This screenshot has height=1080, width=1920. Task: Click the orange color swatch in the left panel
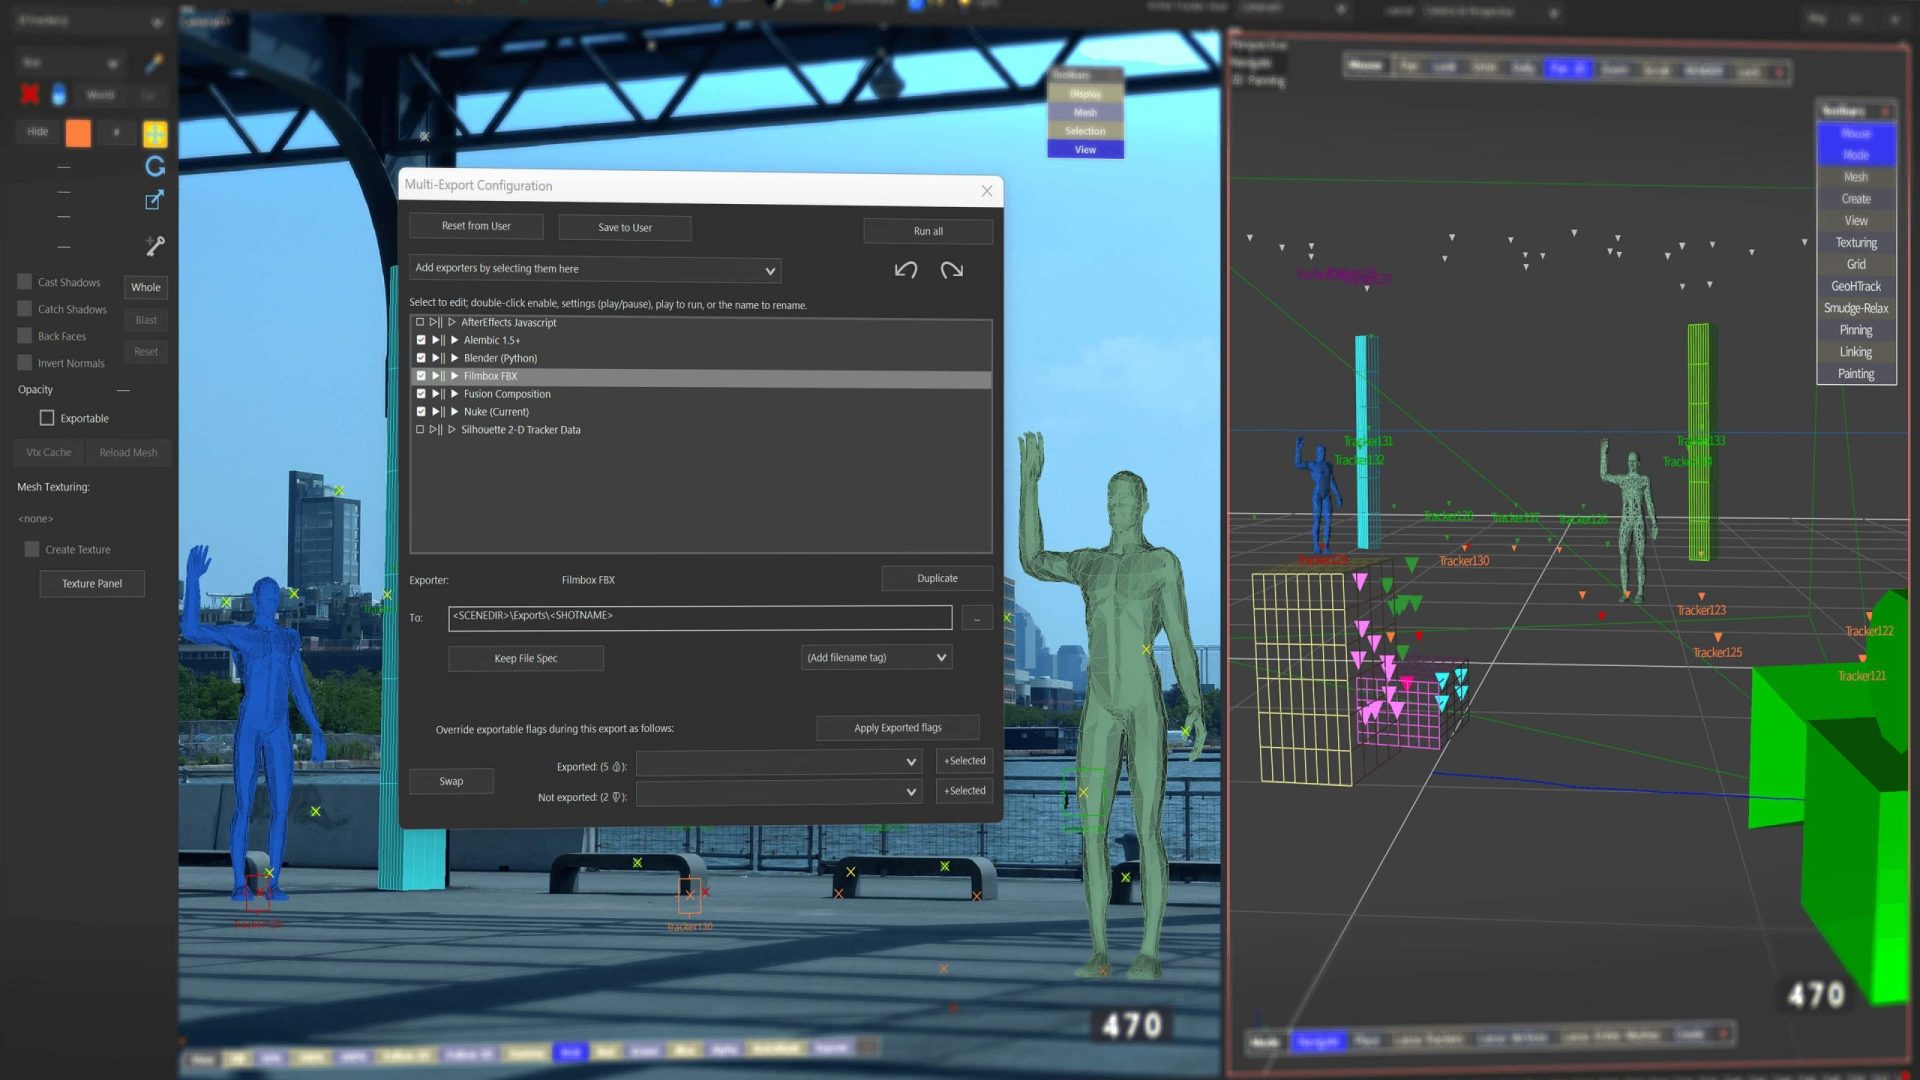pyautogui.click(x=77, y=131)
